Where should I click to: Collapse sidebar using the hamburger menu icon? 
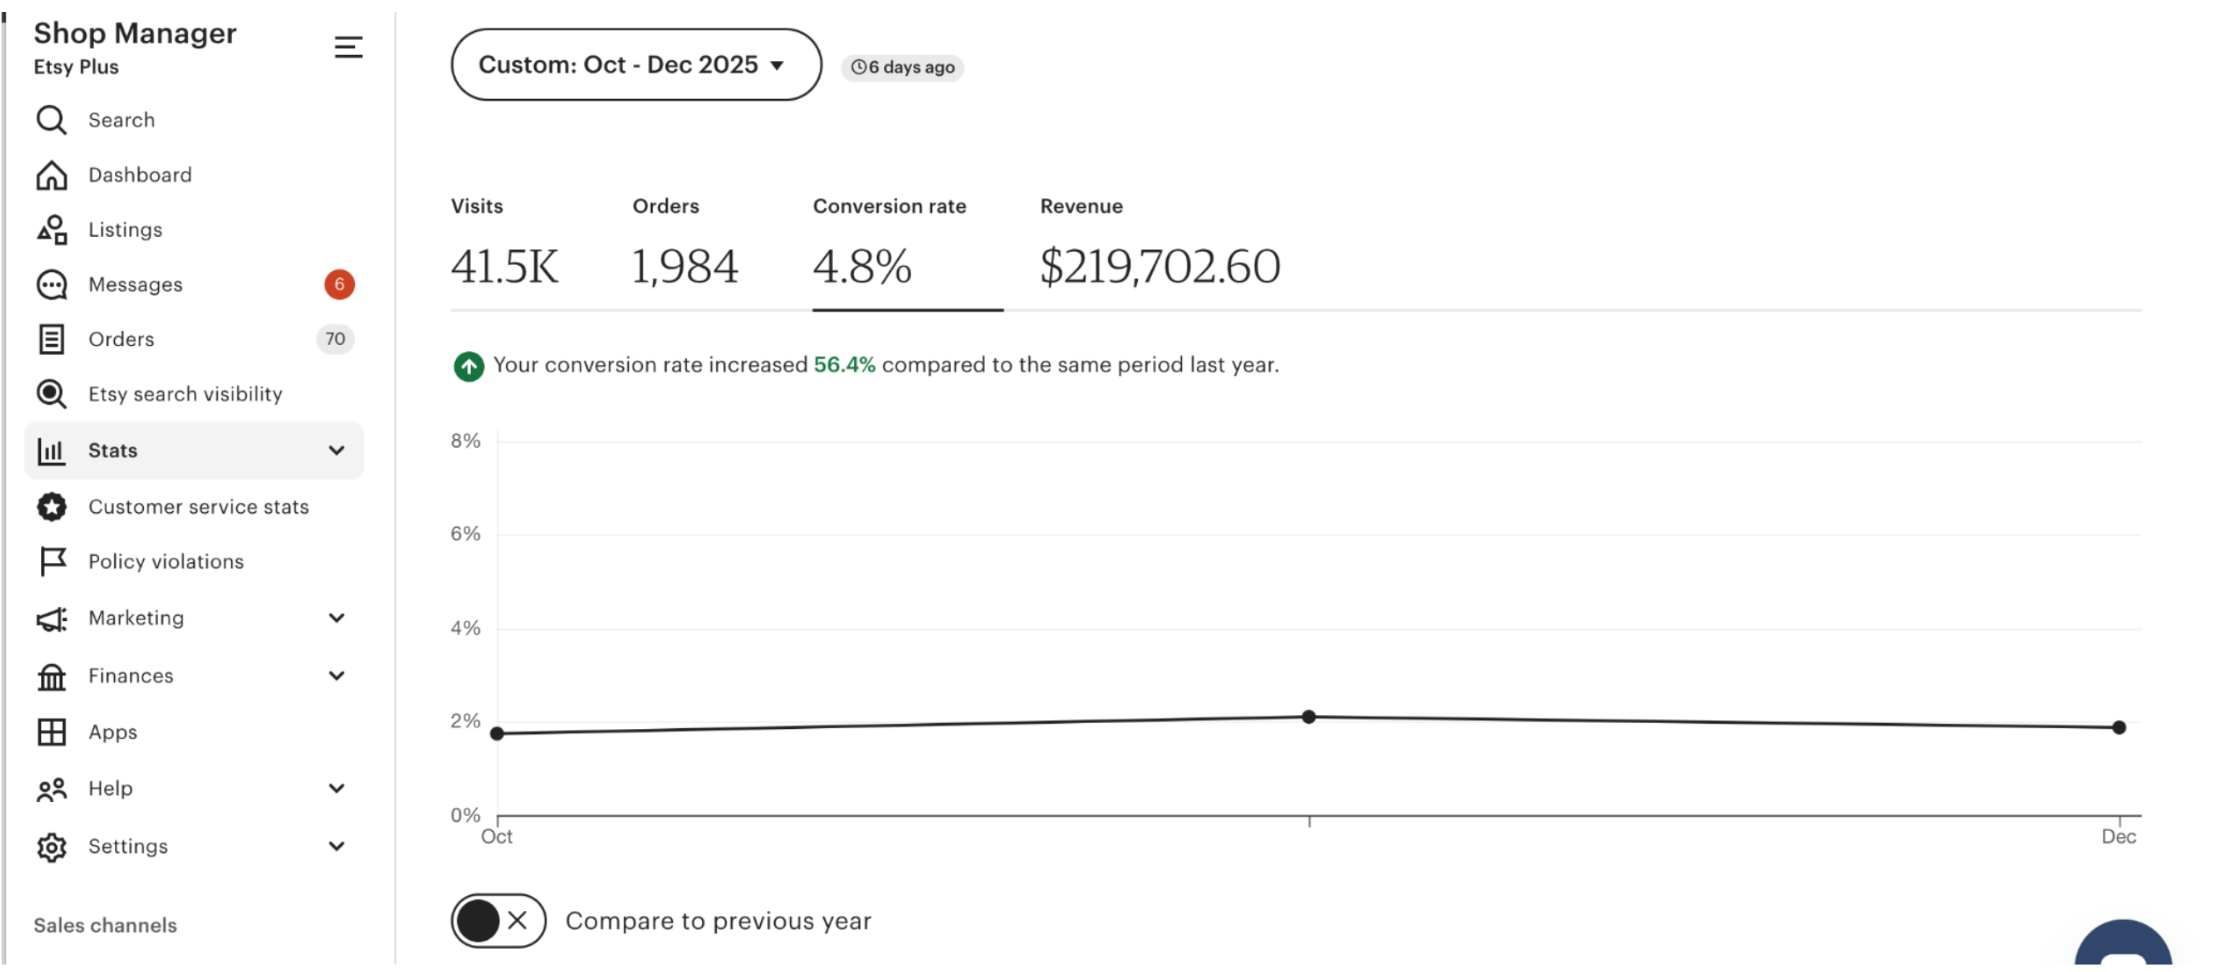point(348,47)
